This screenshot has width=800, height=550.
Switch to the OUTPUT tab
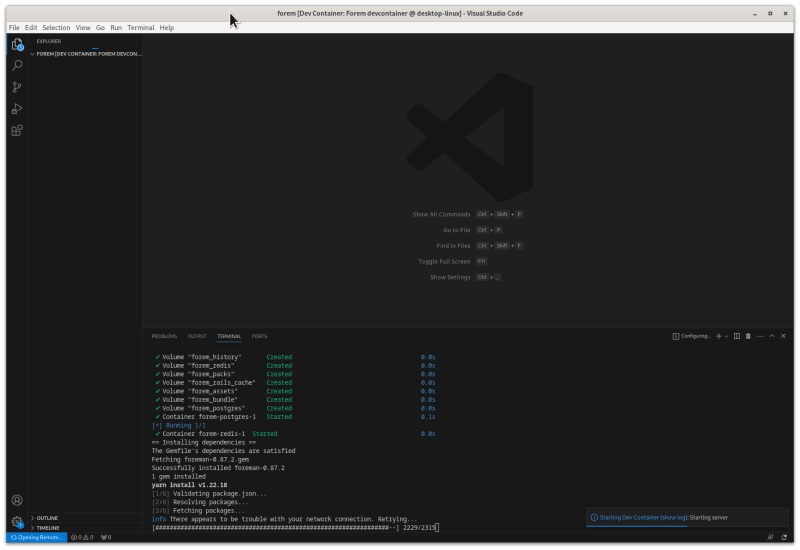point(197,336)
